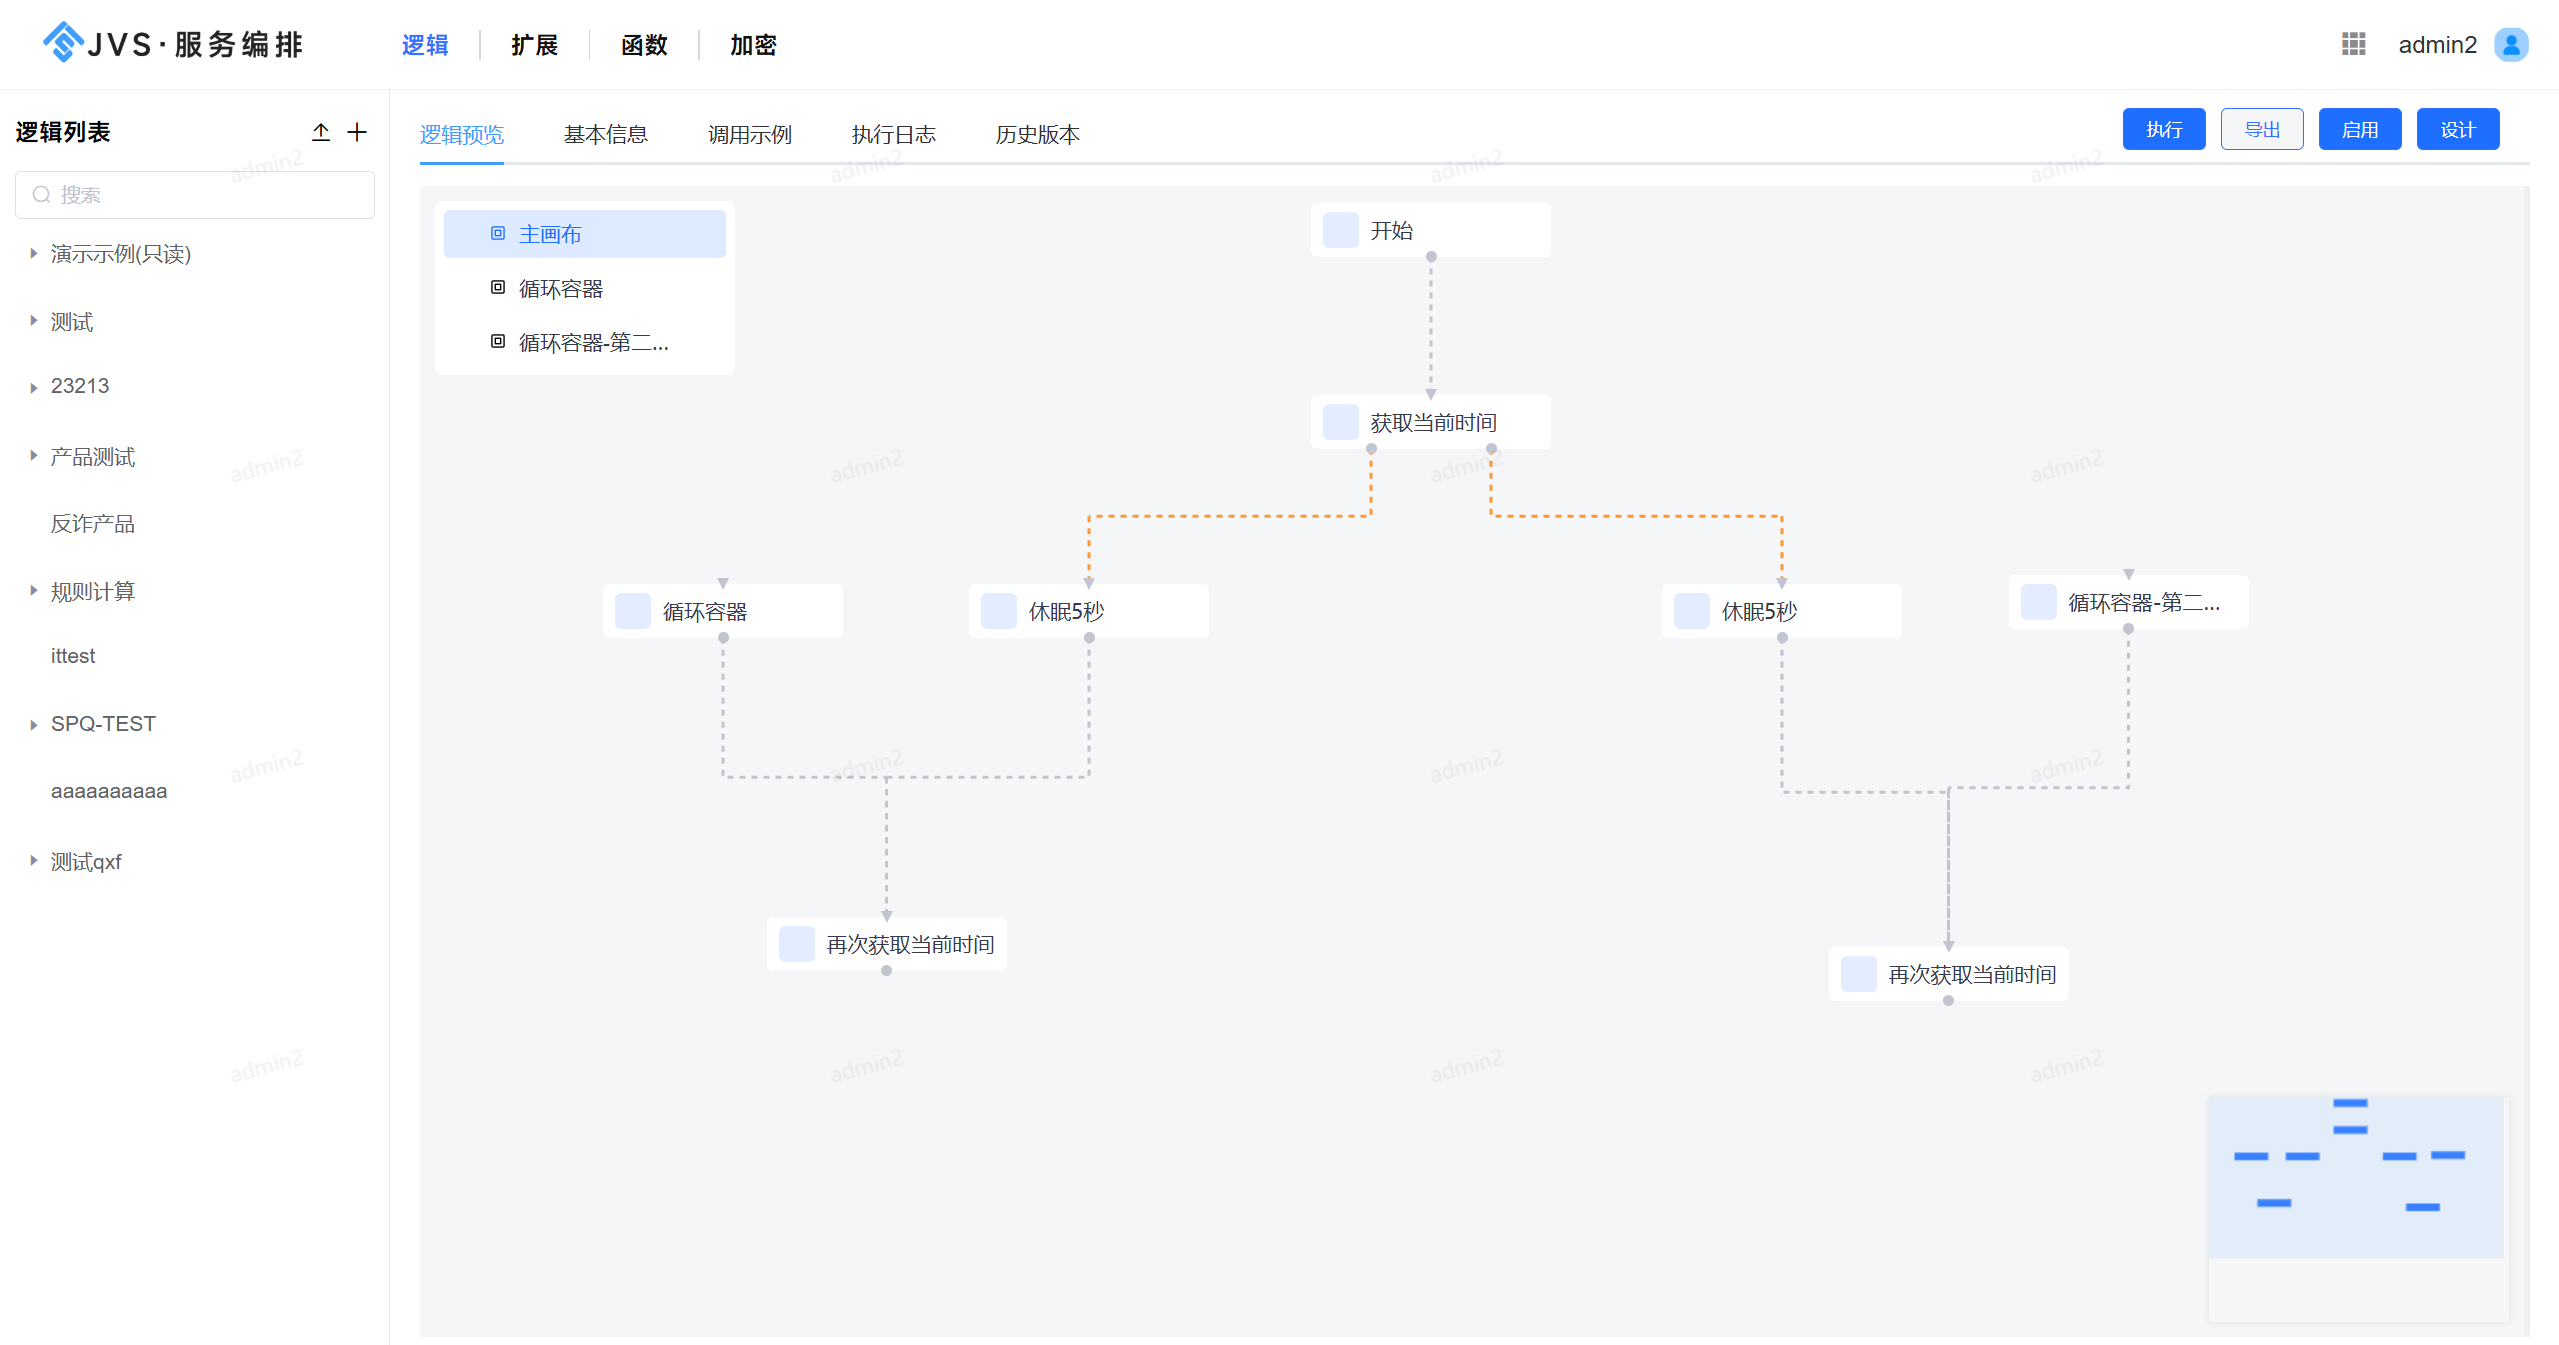
Task: Expand the 测试 folder arrow
Action: 33,321
